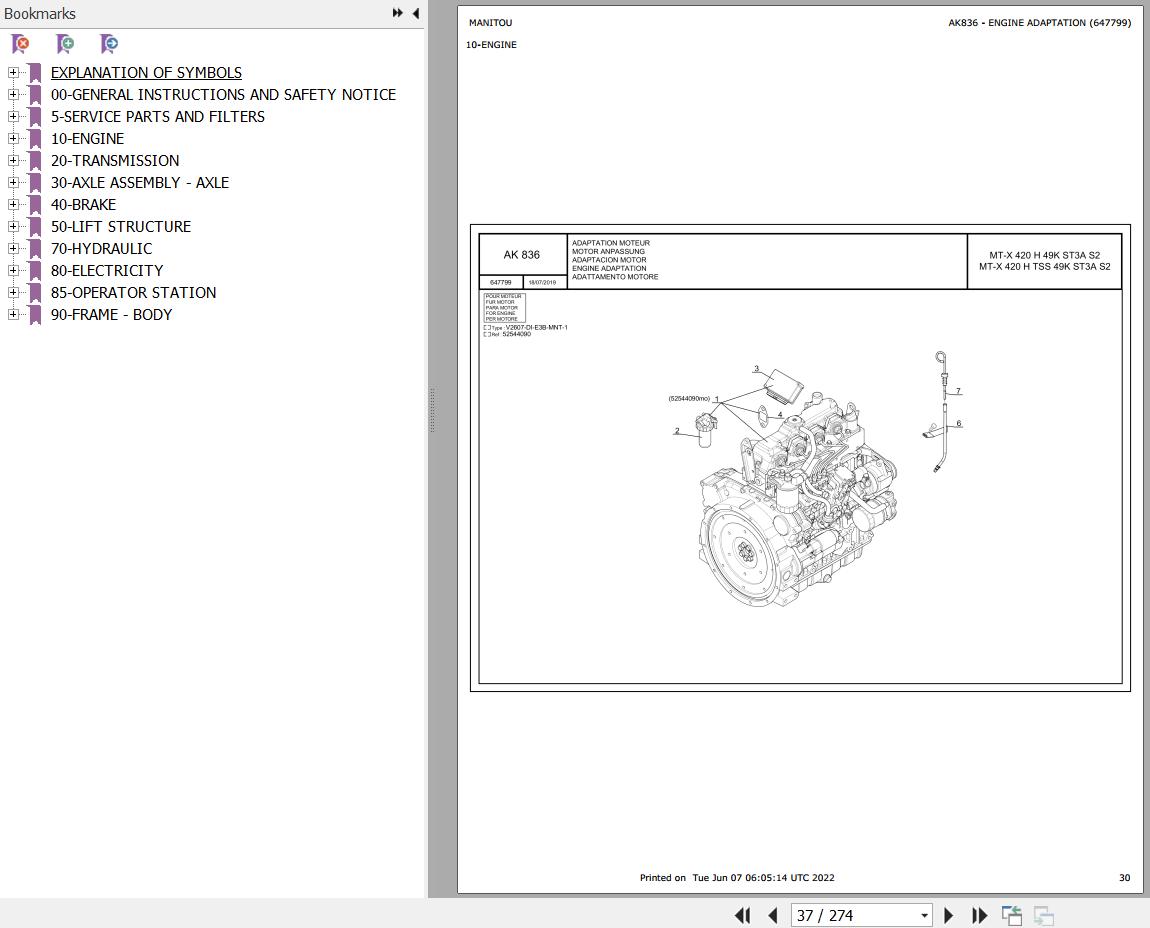Expand the 50-LIFT STRUCTURE bookmark node
Screen dimensions: 1150x928
pos(13,227)
